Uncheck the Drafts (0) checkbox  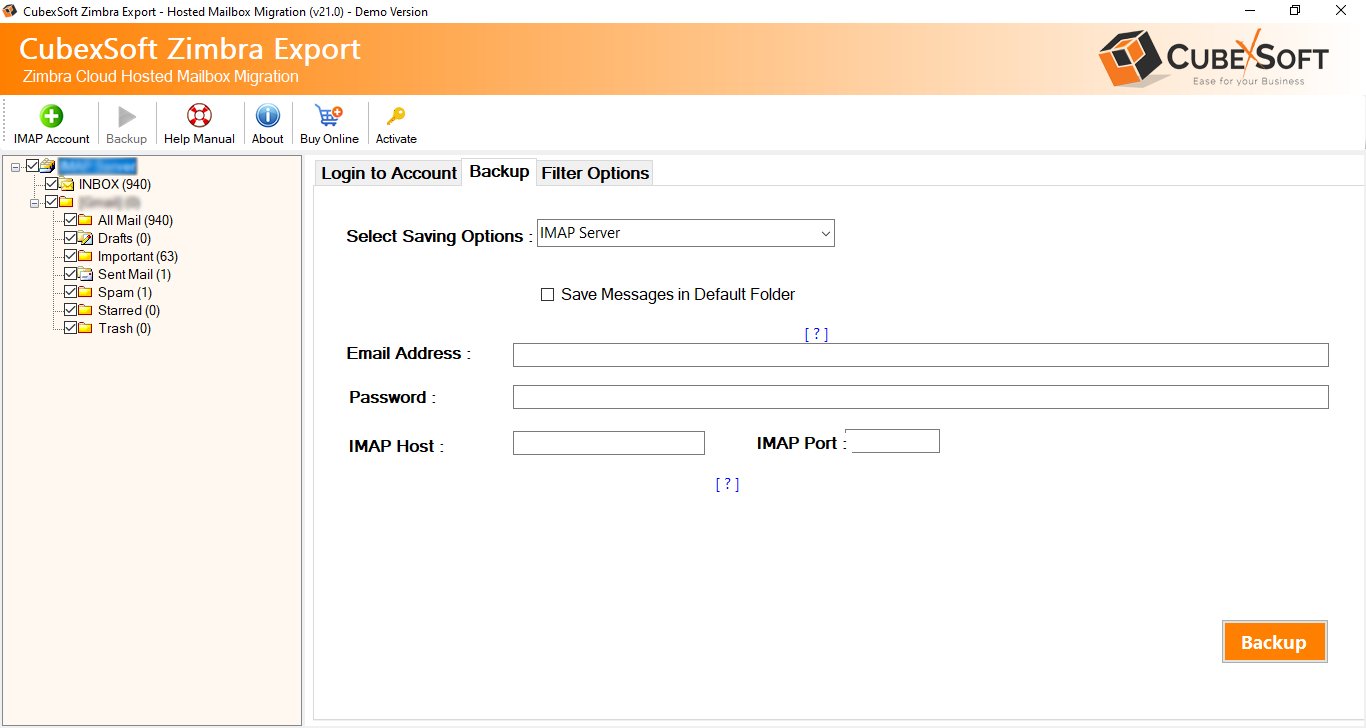(70, 238)
